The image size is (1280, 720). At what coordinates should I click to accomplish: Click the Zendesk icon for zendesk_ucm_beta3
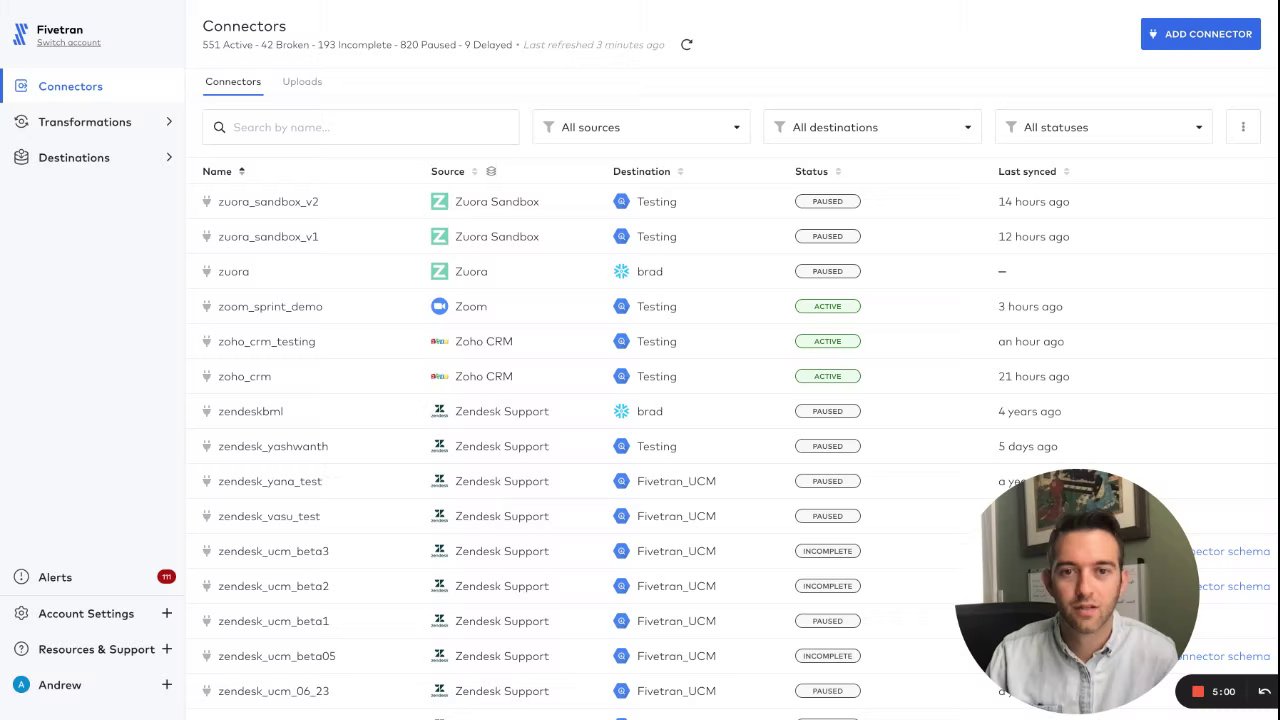(x=439, y=551)
